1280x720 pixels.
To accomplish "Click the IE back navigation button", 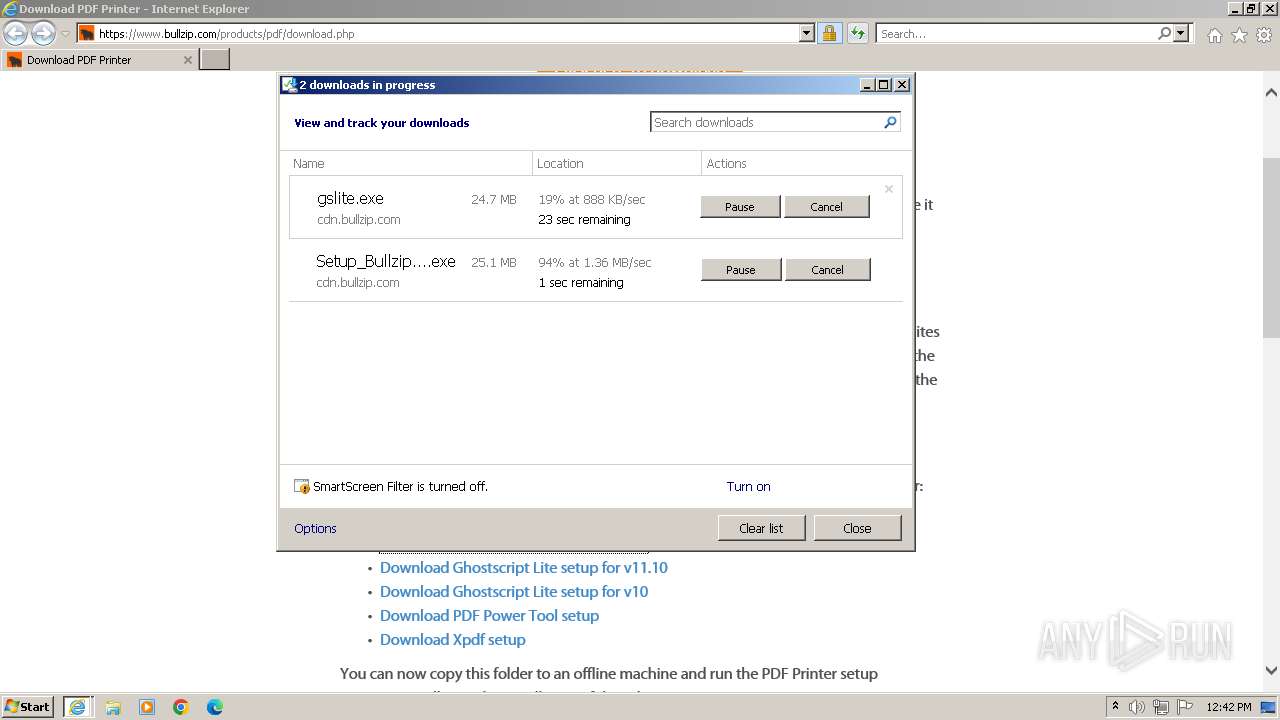I will [x=15, y=33].
